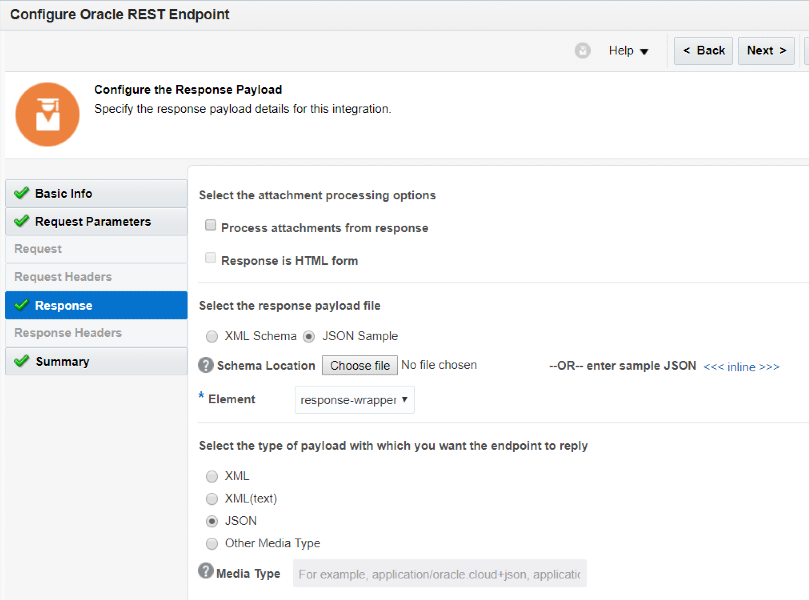Viewport: 809px width, 600px height.
Task: Select Other Media Type radio button
Action: pos(212,544)
